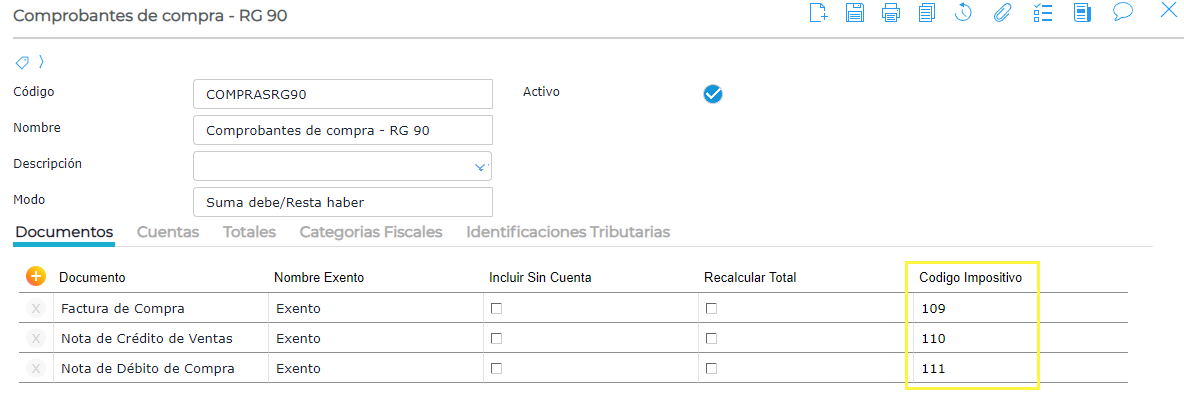
Task: Add a document row with orange plus
Action: (x=35, y=276)
